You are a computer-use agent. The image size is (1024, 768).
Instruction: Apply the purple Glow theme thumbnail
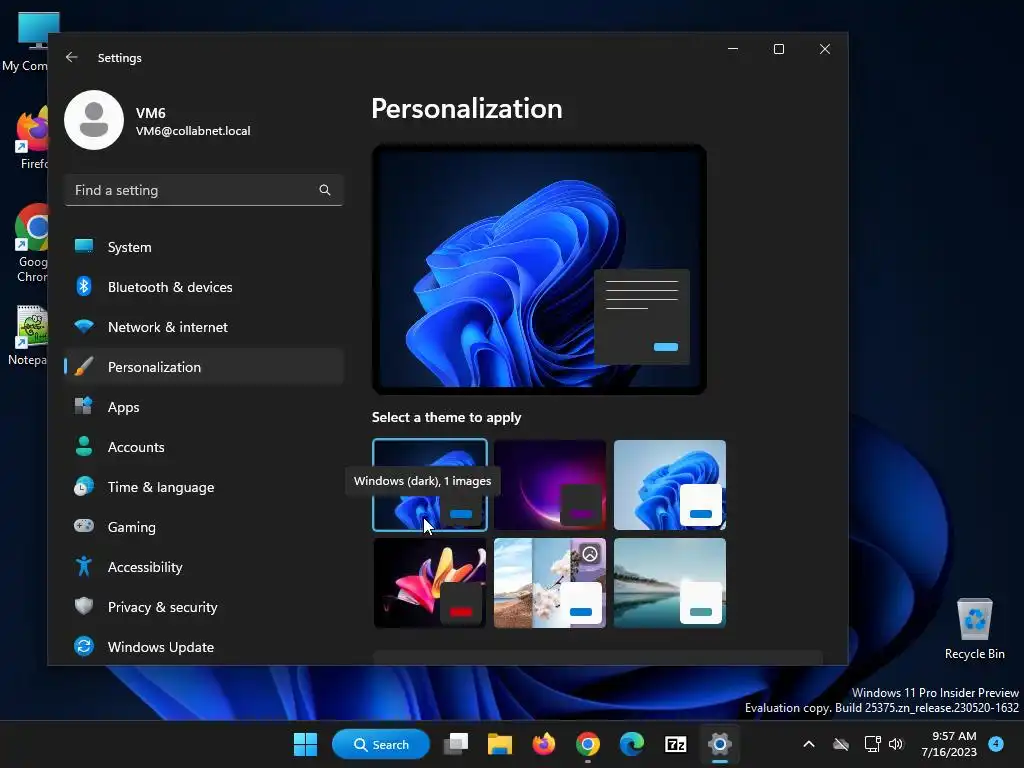pos(550,485)
